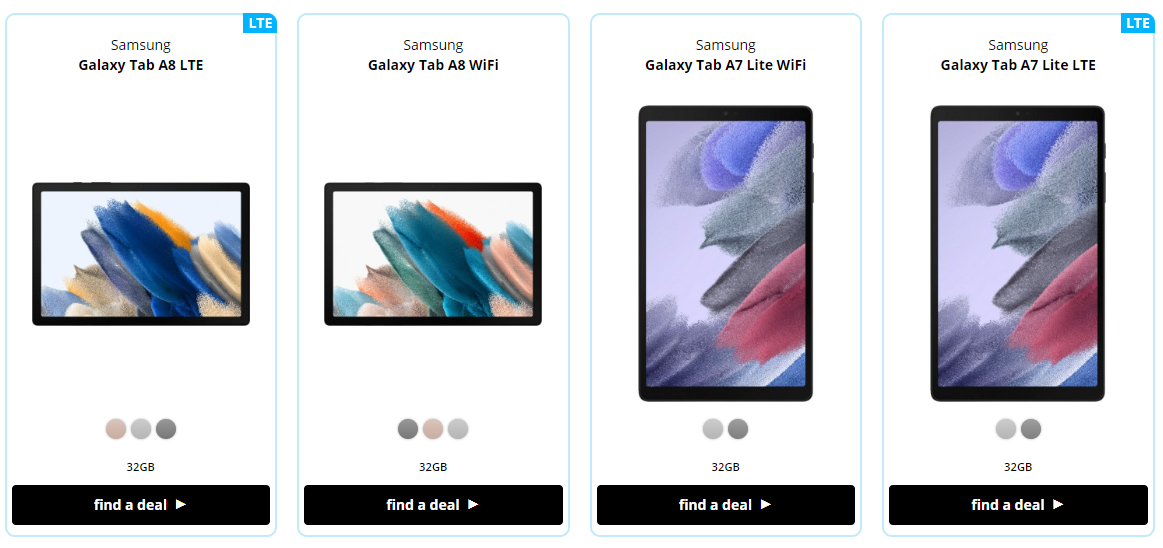
Task: Select pink color for Galaxy Tab A8 LTE
Action: tap(116, 429)
